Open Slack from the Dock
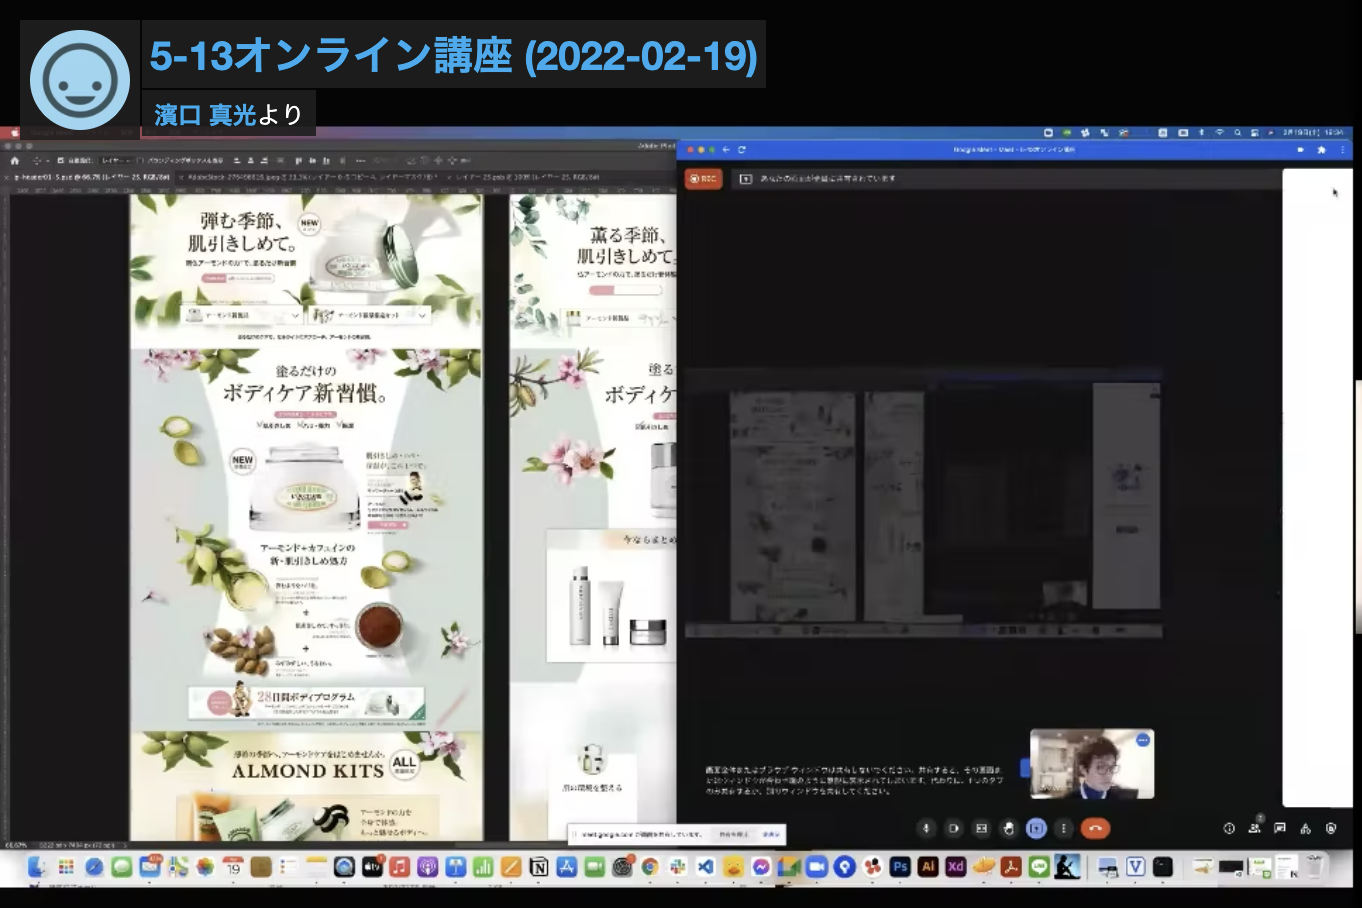Viewport: 1362px width, 908px height. [678, 867]
